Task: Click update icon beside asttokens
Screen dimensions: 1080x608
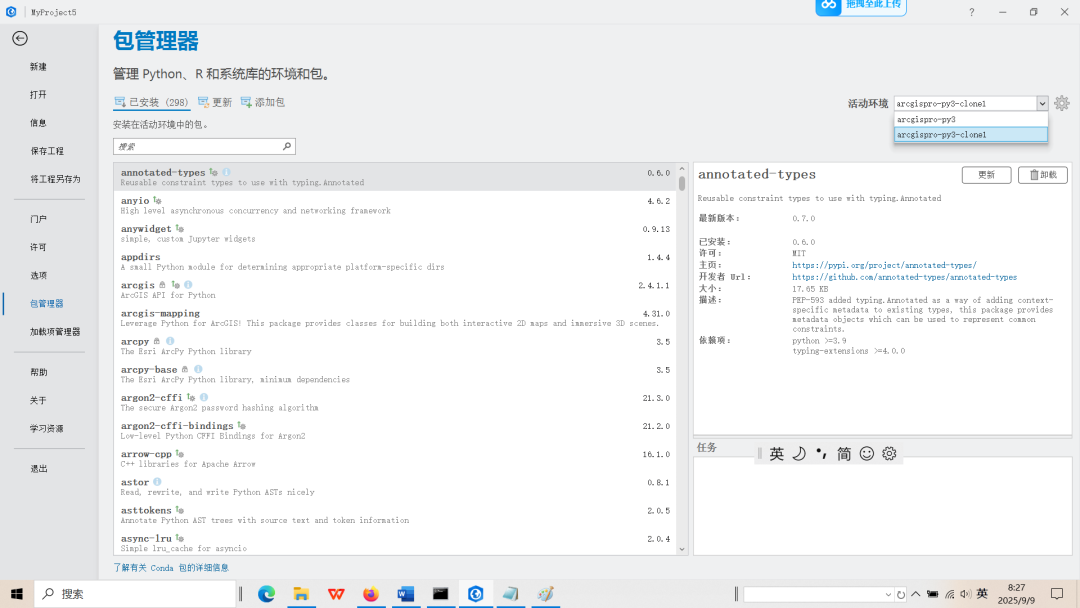Action: click(x=179, y=510)
